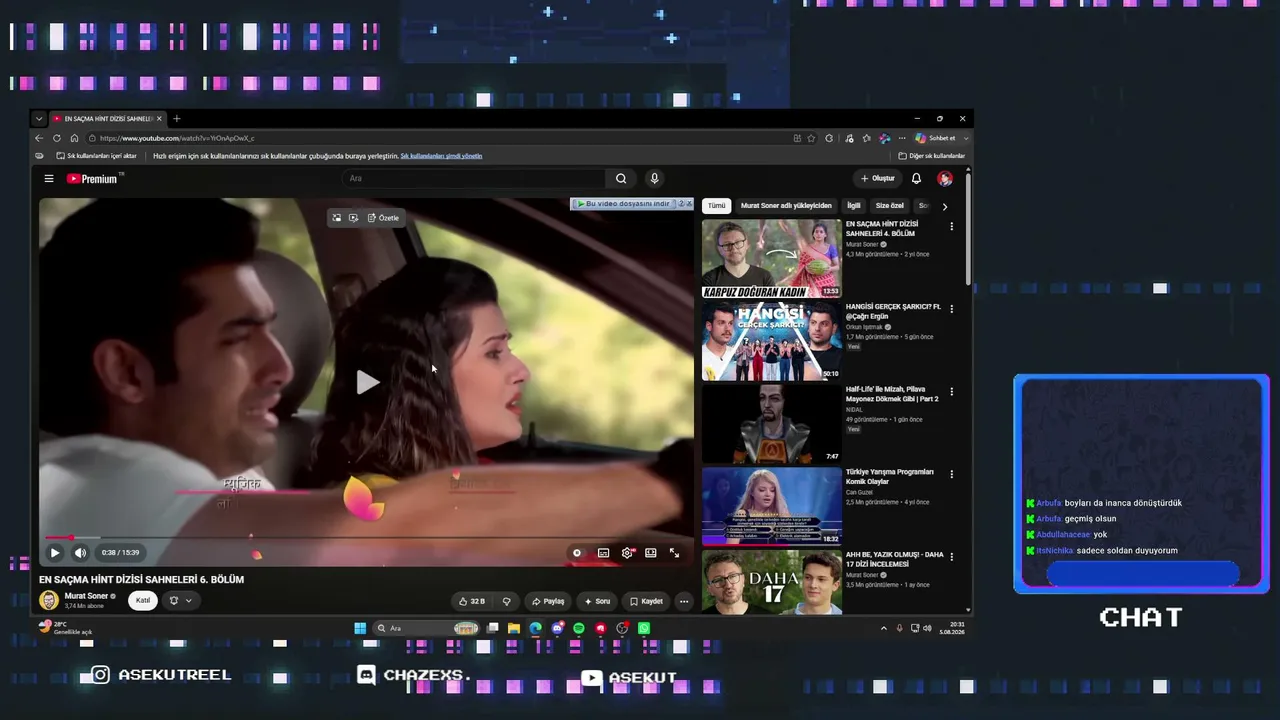Viewport: 1280px width, 720px height.
Task: Toggle subtitles captions in the player
Action: pyautogui.click(x=603, y=553)
